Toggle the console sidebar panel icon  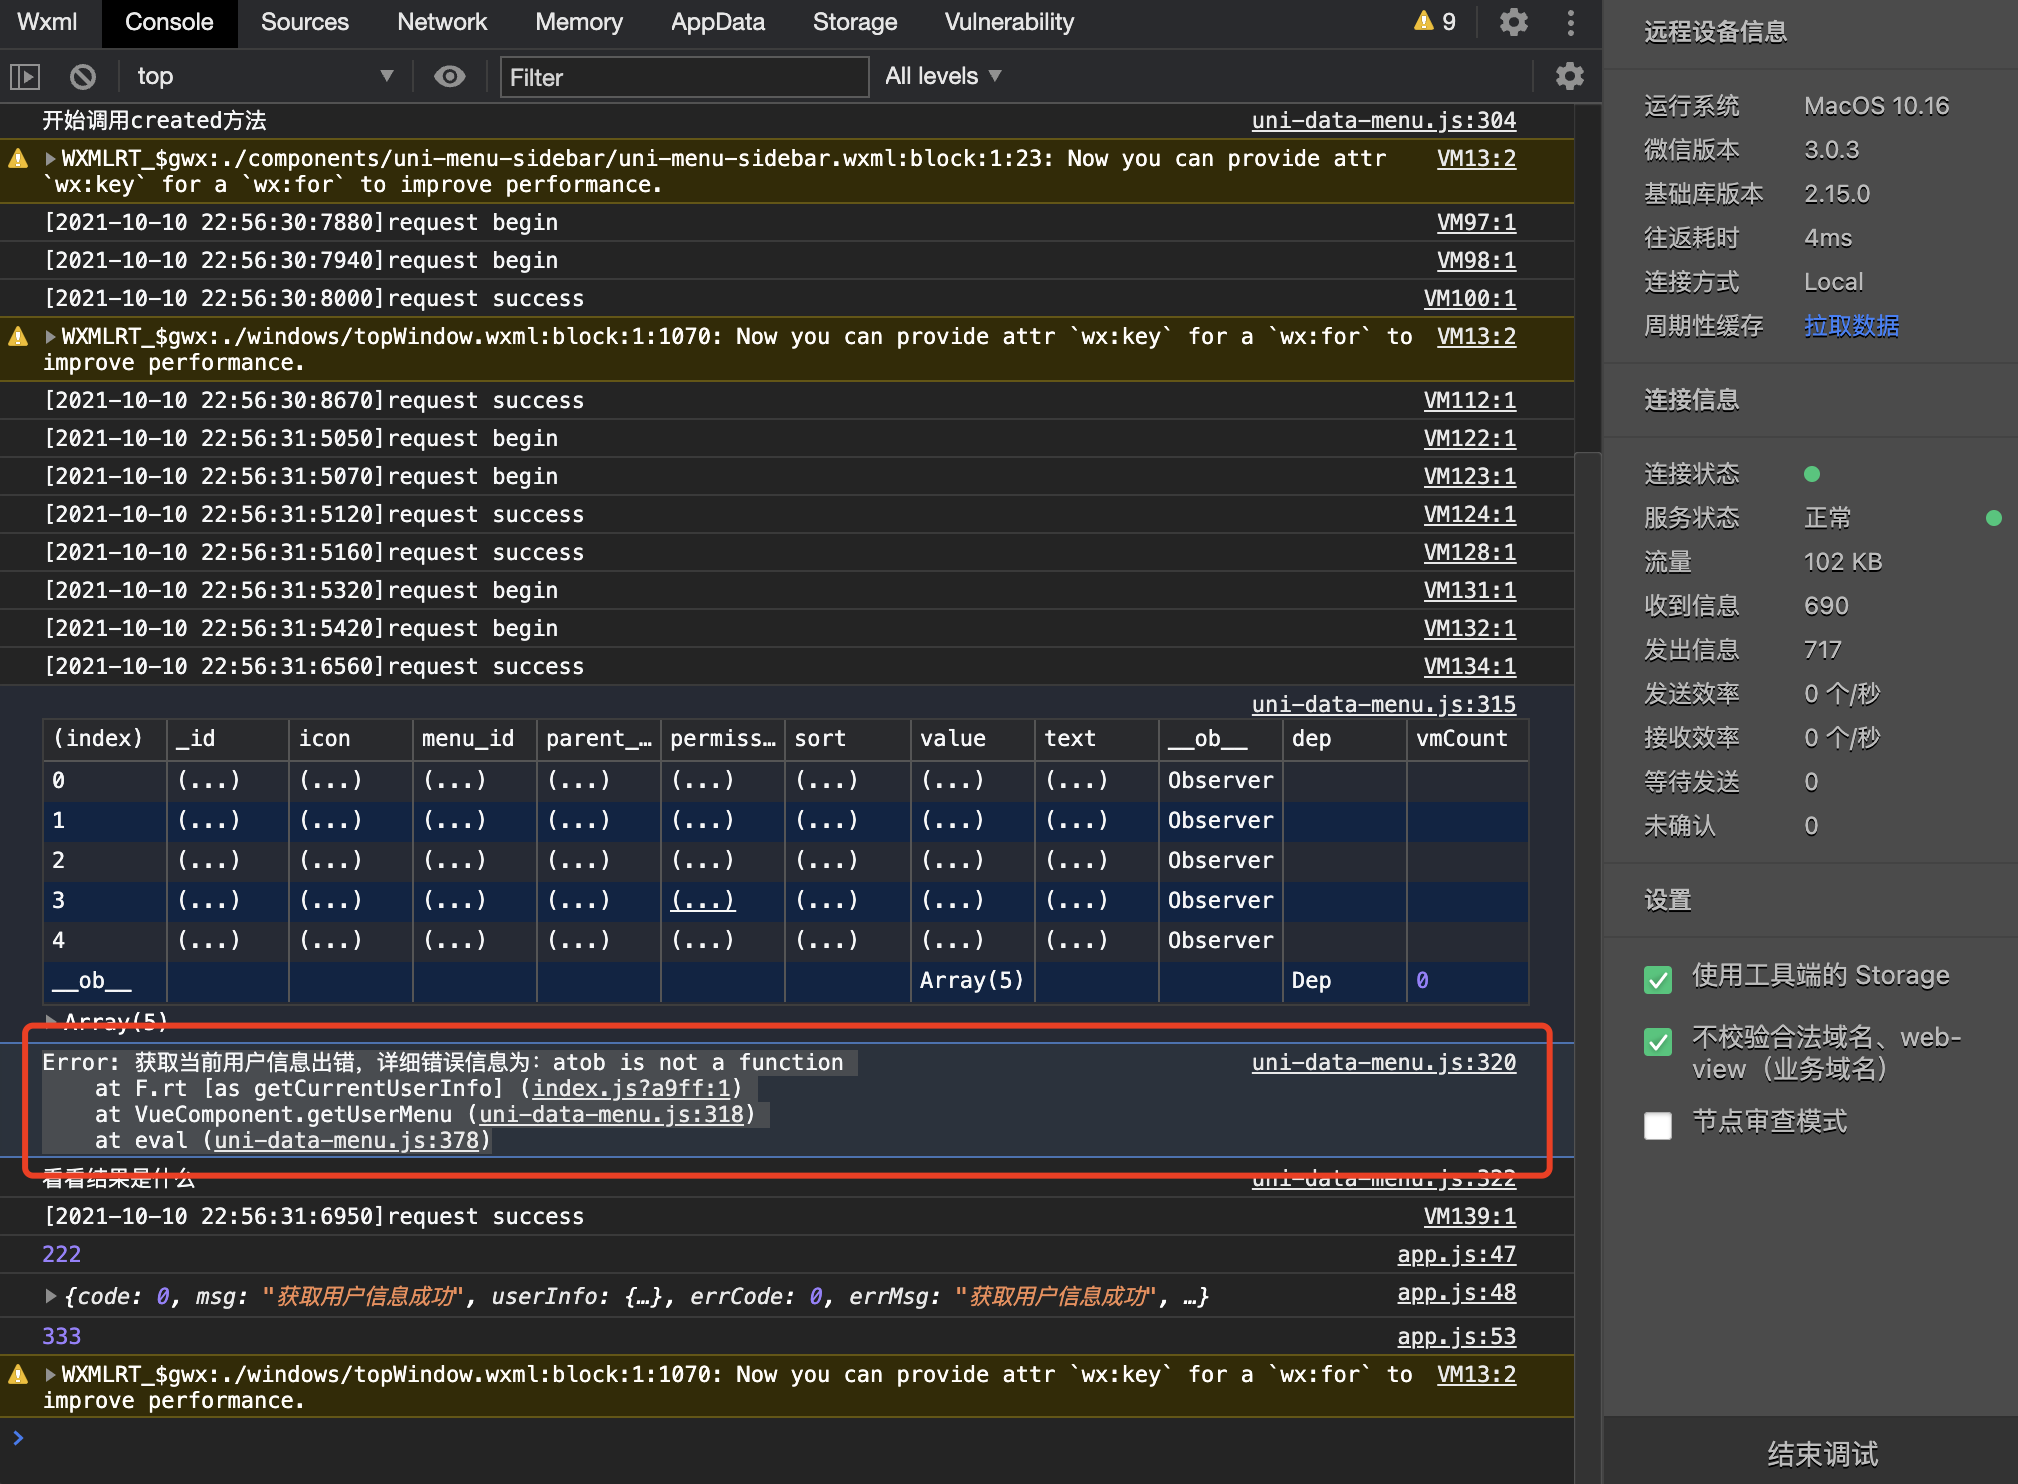point(24,76)
